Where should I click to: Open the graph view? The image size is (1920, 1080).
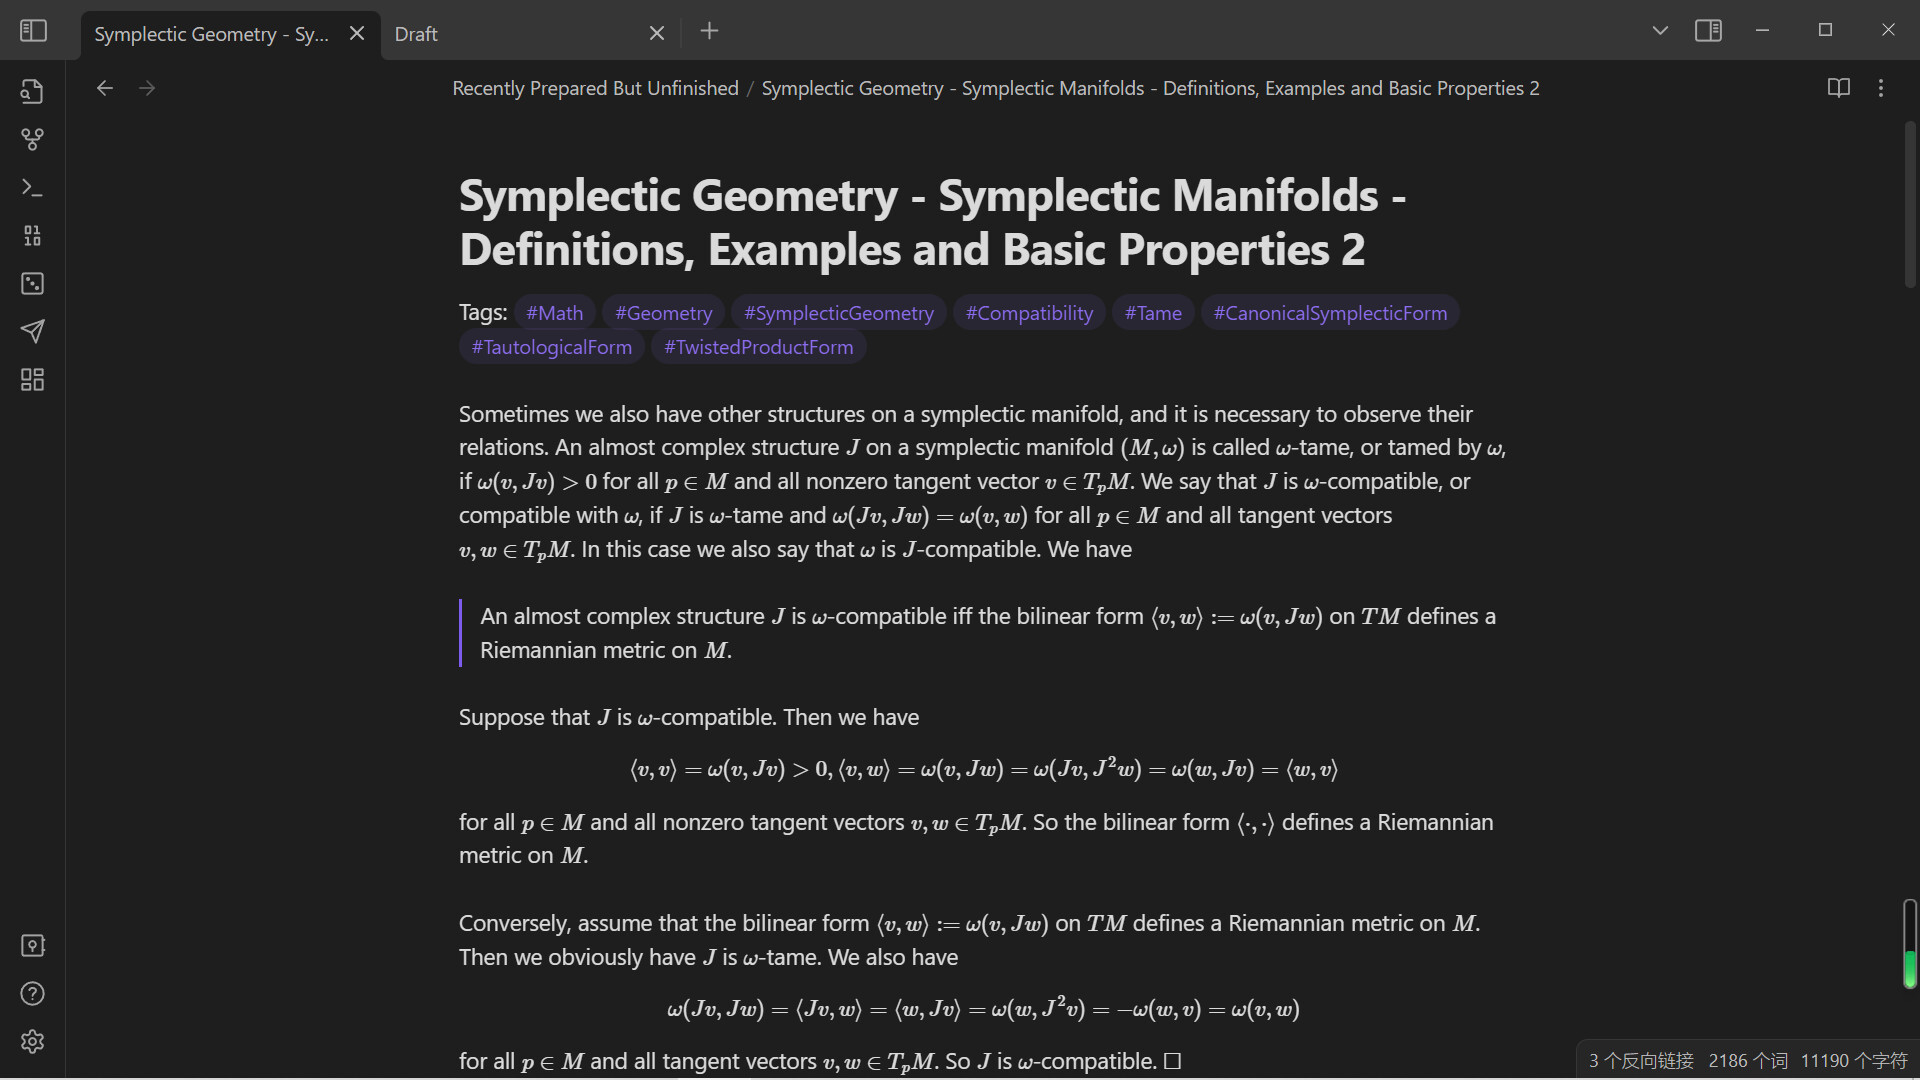coord(32,139)
